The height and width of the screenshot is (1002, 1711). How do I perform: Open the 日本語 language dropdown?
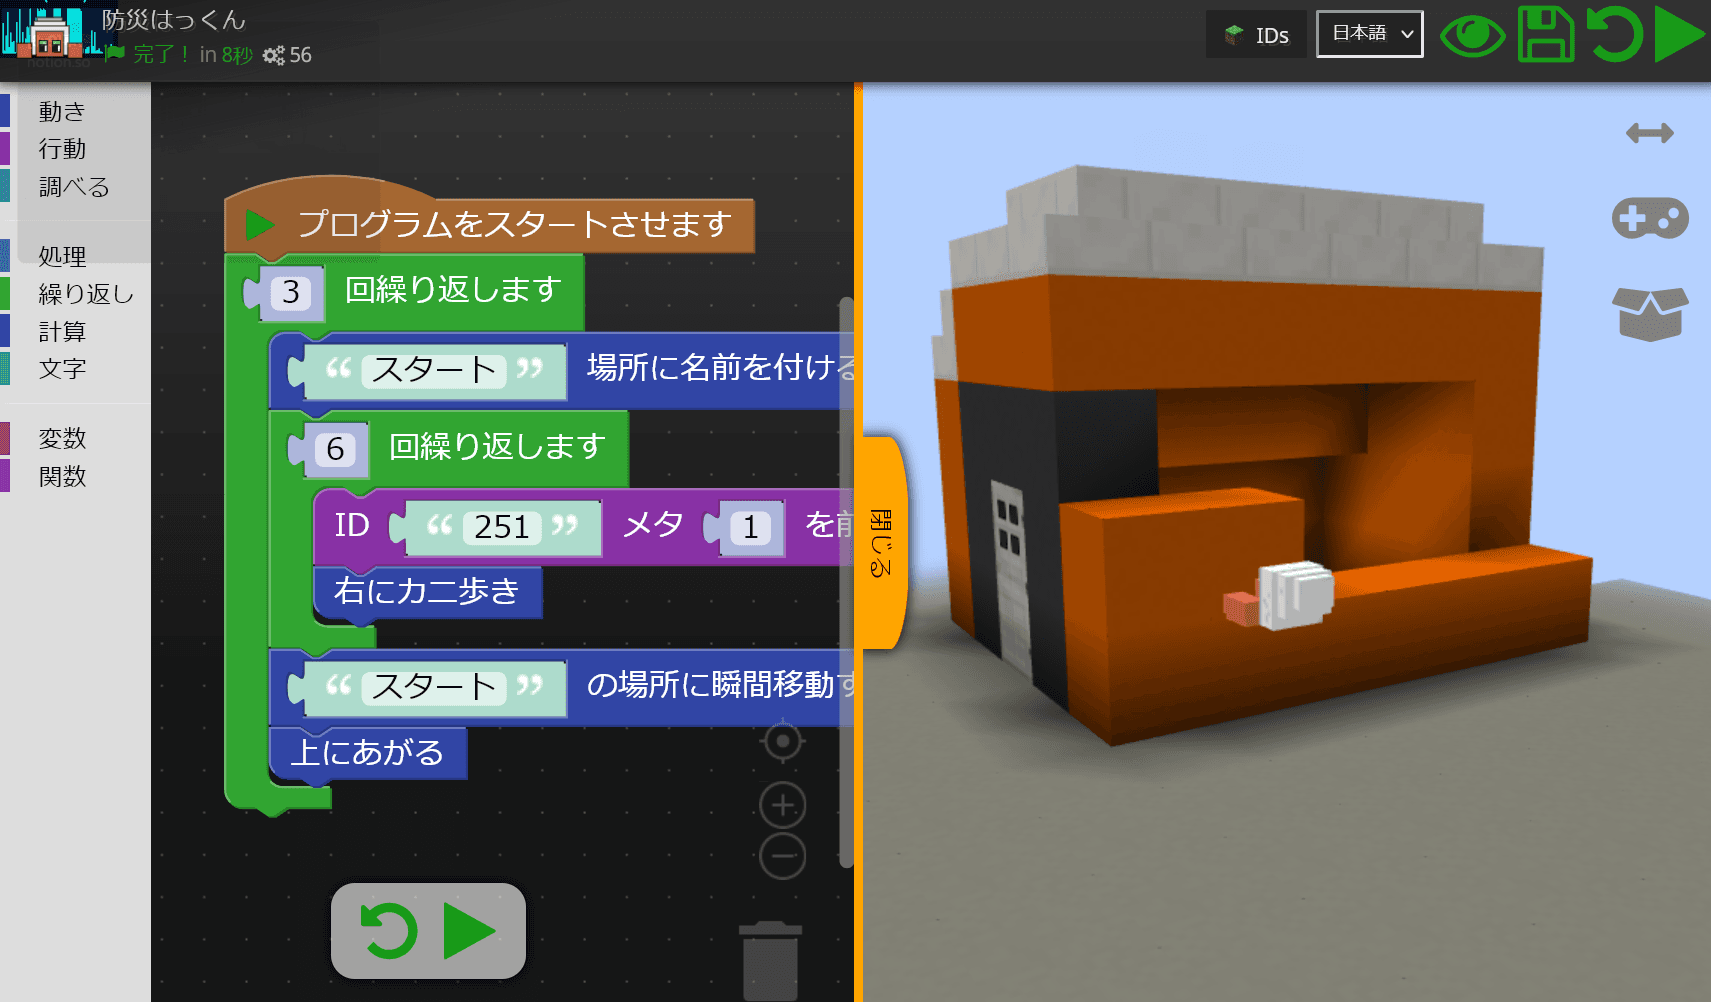1369,34
